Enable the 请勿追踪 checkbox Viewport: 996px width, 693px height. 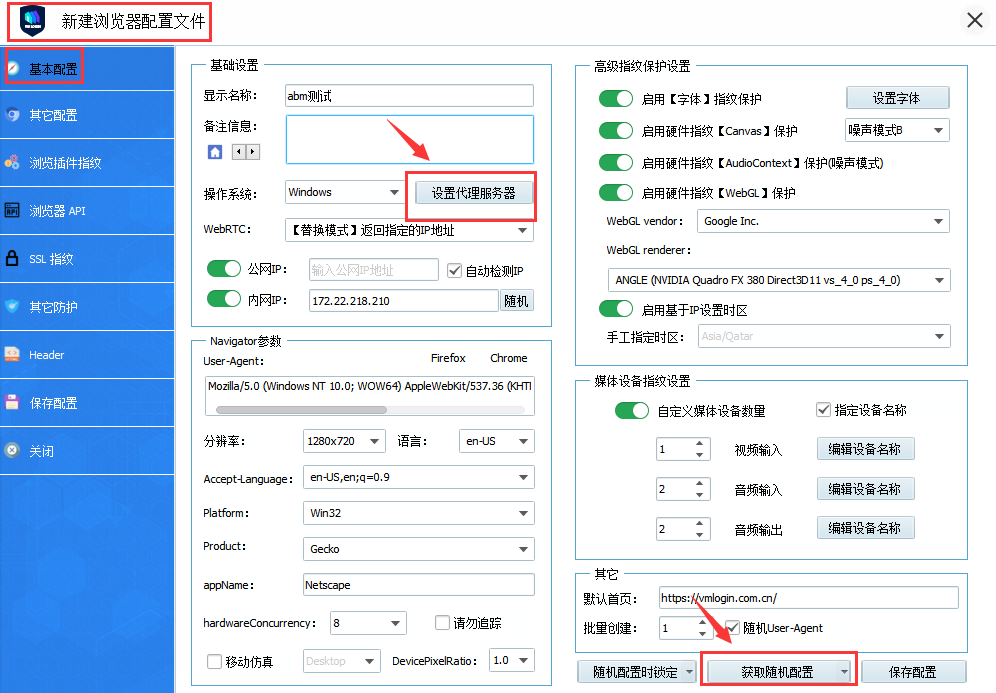(442, 623)
